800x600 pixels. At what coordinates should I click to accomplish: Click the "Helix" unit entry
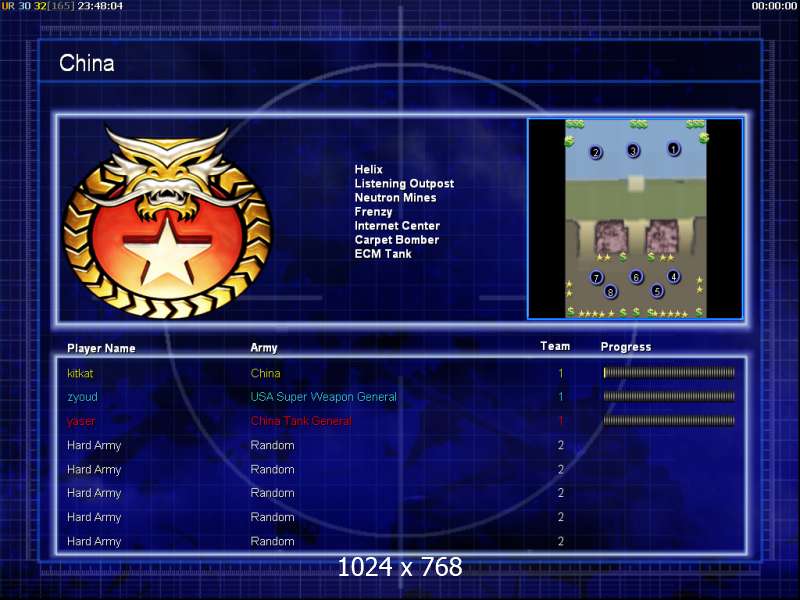click(368, 169)
